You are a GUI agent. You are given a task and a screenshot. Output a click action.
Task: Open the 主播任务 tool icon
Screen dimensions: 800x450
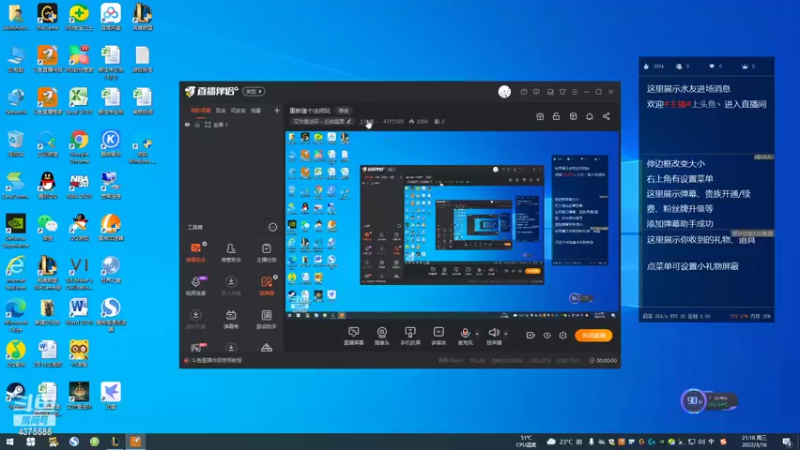click(x=266, y=252)
